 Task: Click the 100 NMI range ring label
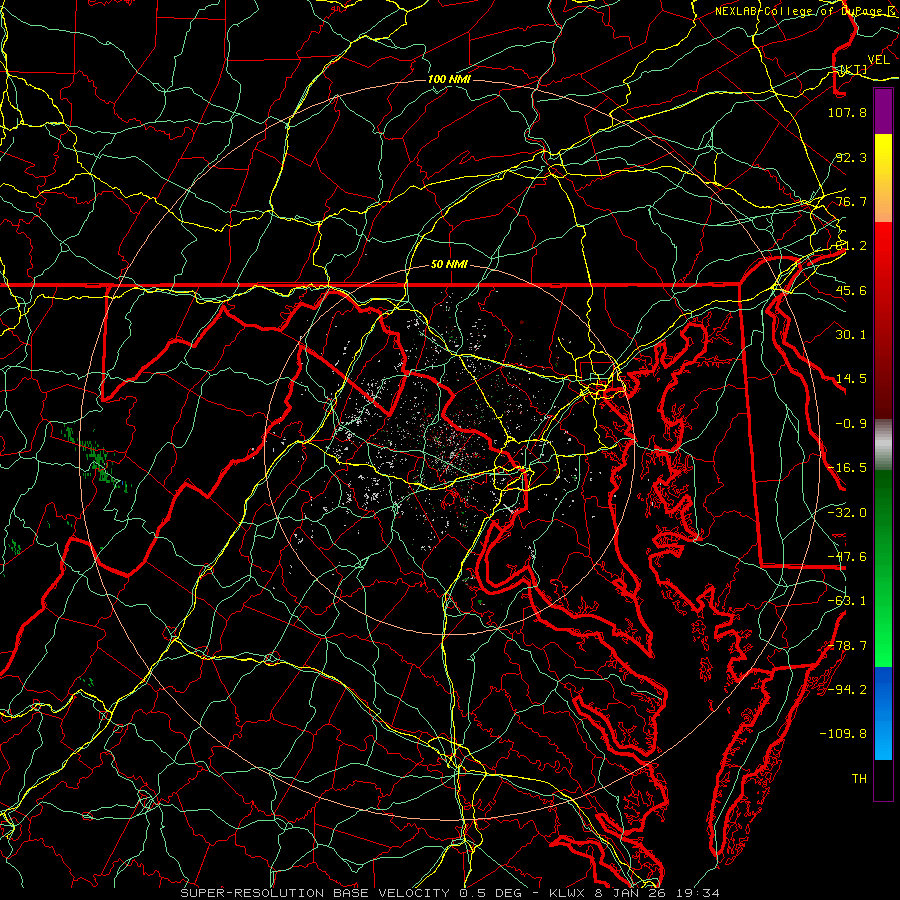tap(449, 79)
